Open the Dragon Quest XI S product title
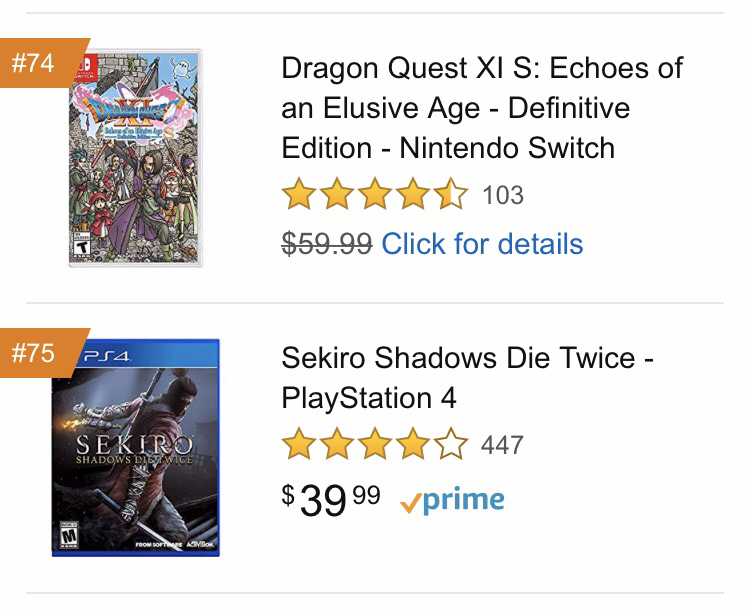 pyautogui.click(x=482, y=108)
